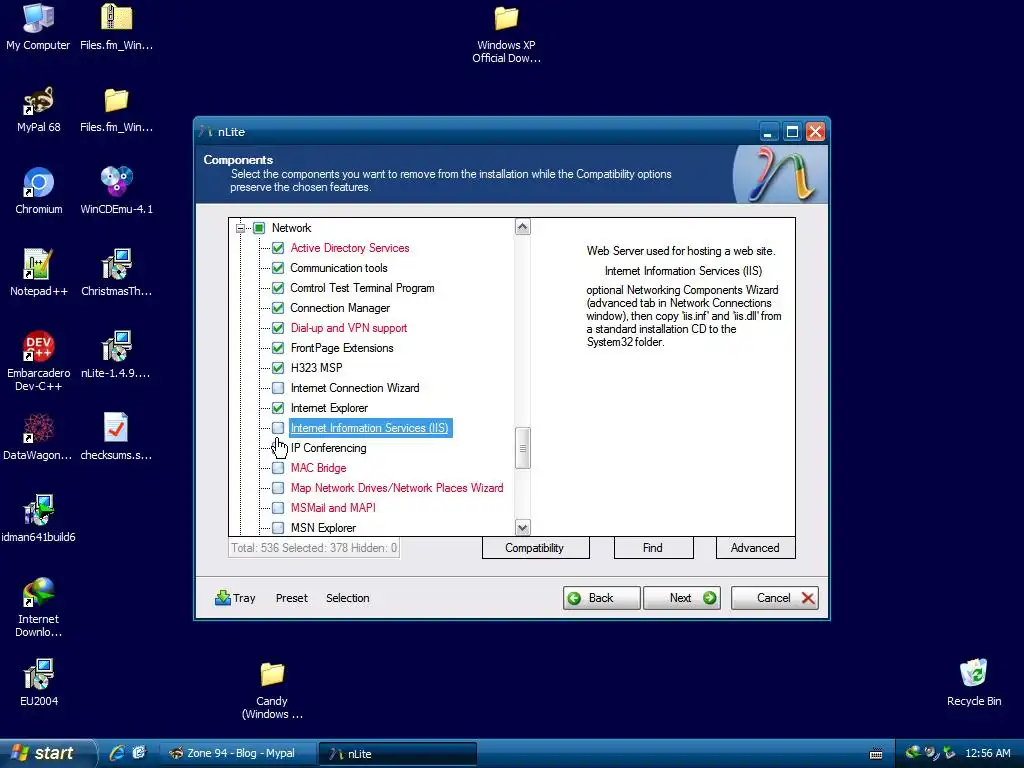Click the nLite title bar icon
The image size is (1024, 768).
(206, 131)
